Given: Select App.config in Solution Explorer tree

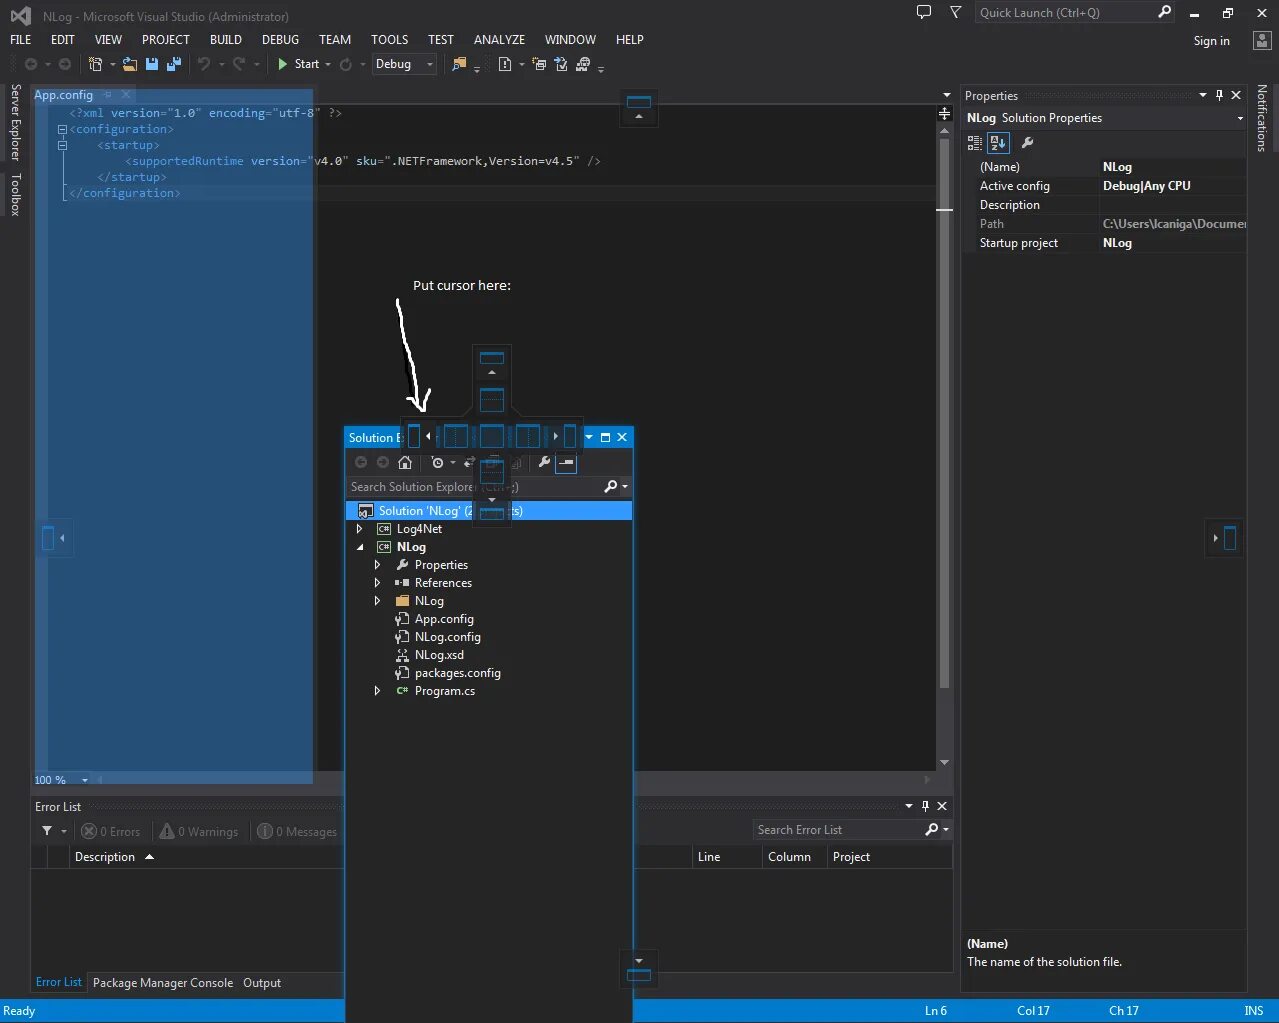Looking at the screenshot, I should (x=444, y=619).
